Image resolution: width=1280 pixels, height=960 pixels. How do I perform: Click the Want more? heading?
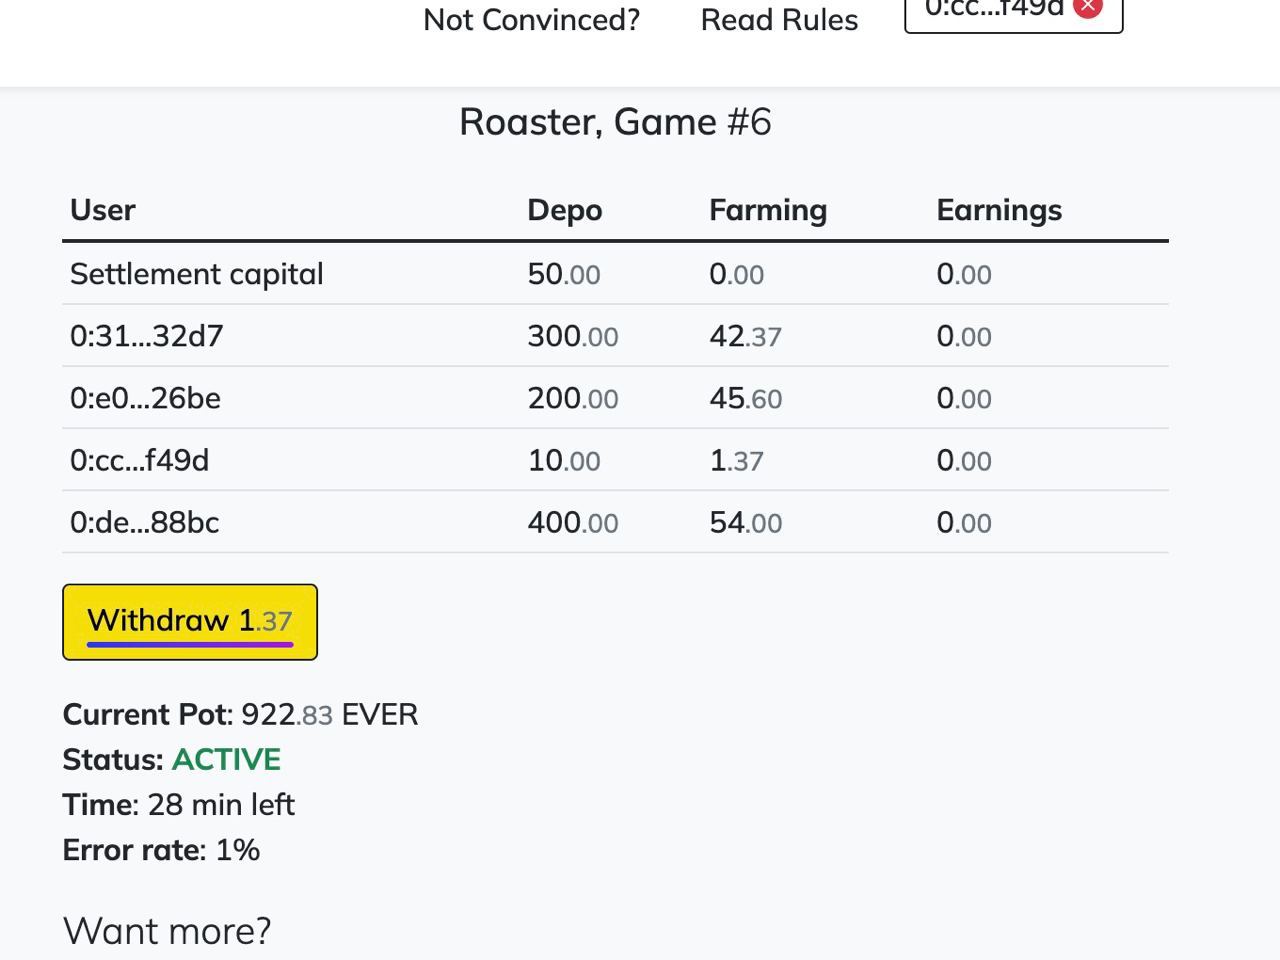167,930
